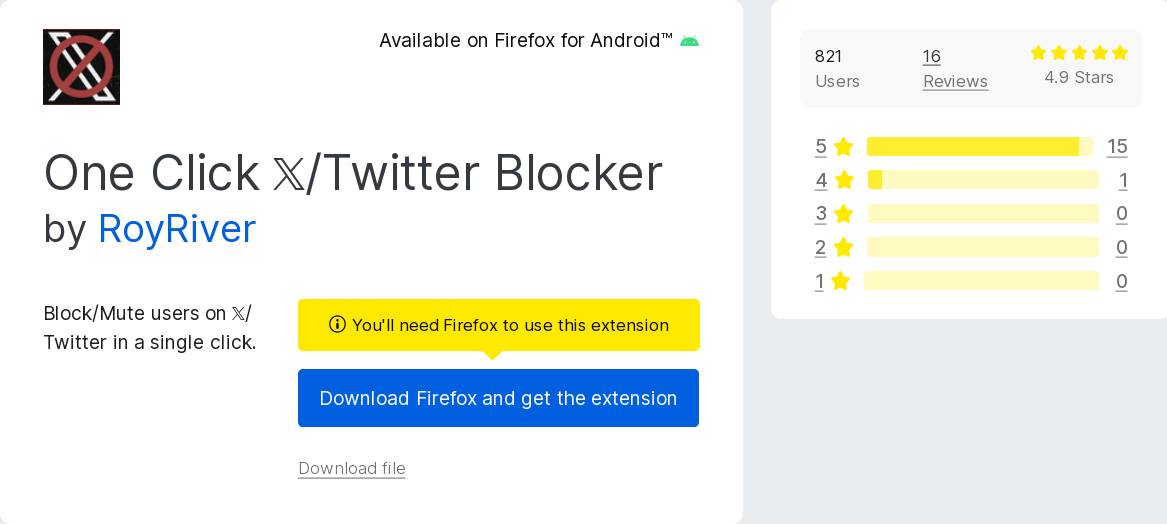Click the four-star rating progress bar
The image size is (1167, 524).
point(983,180)
